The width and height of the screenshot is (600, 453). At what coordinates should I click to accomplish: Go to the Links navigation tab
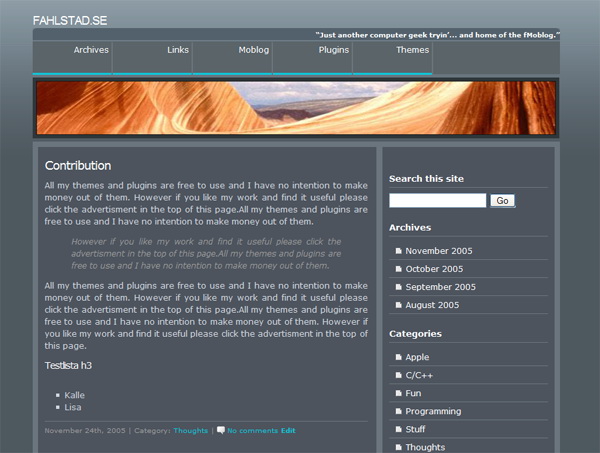178,50
